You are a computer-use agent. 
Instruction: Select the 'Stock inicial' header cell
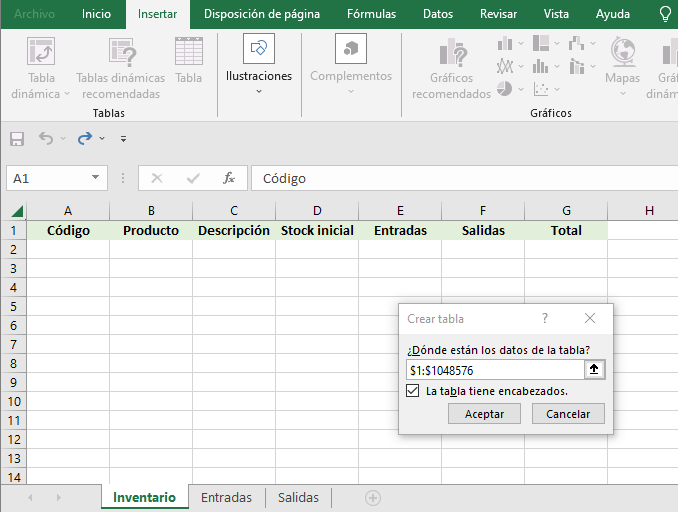pos(317,230)
